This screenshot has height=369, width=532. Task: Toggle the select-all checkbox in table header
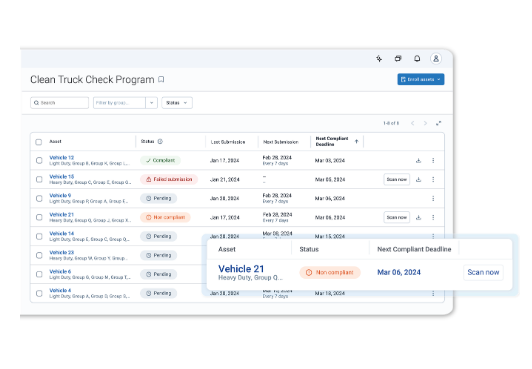(39, 142)
